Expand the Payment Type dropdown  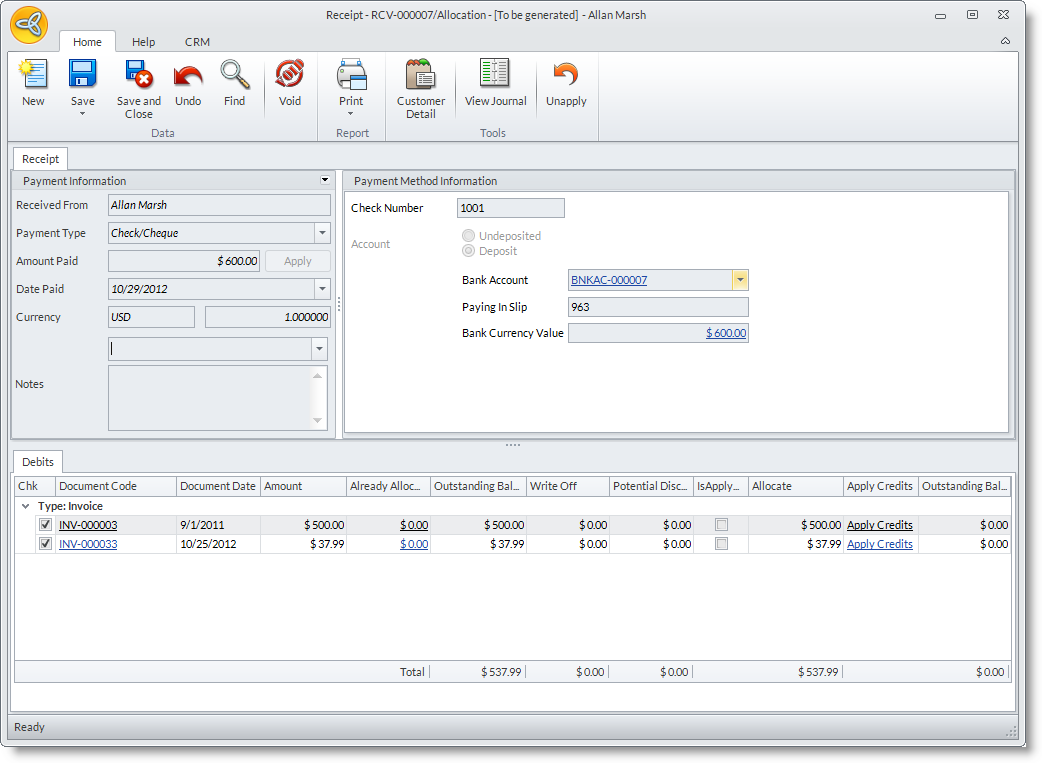(321, 233)
